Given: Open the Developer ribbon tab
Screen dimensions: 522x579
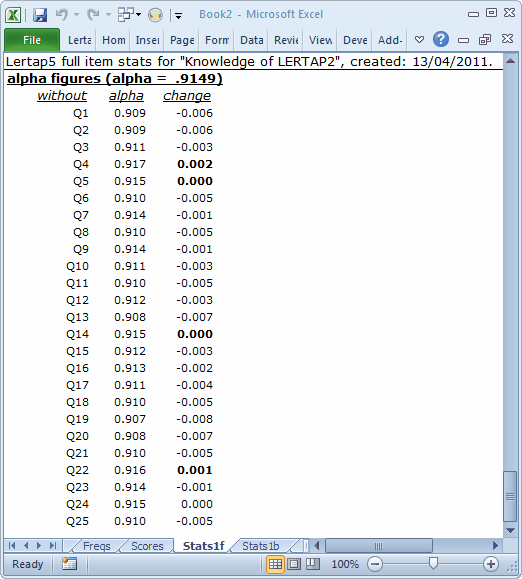Looking at the screenshot, I should [x=355, y=40].
